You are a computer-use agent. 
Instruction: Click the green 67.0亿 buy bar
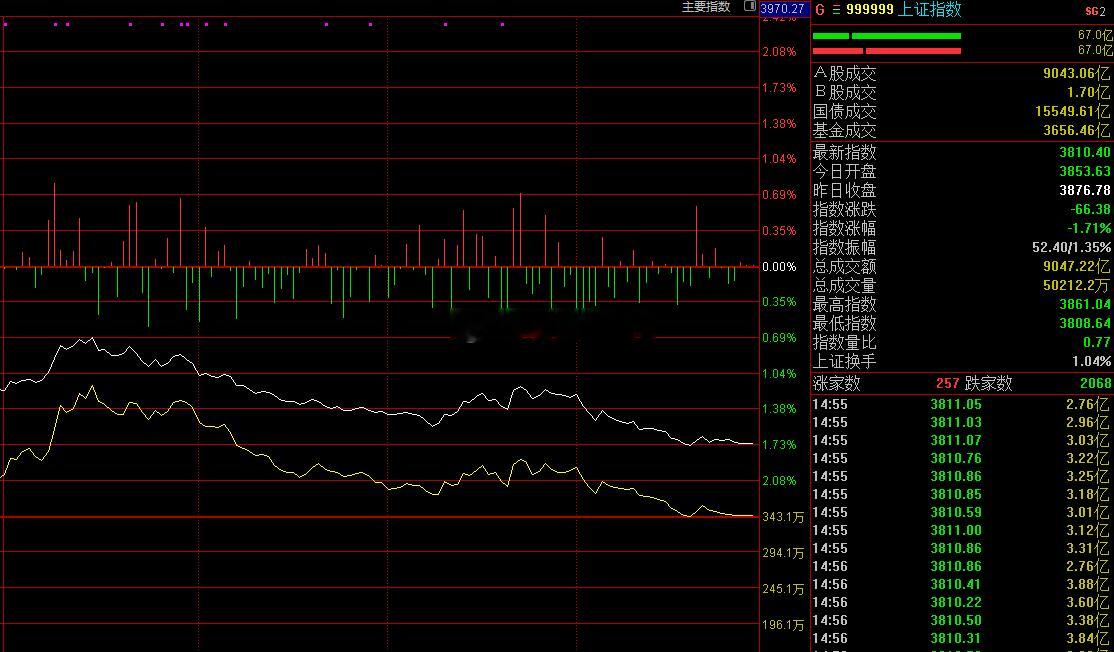[x=887, y=36]
